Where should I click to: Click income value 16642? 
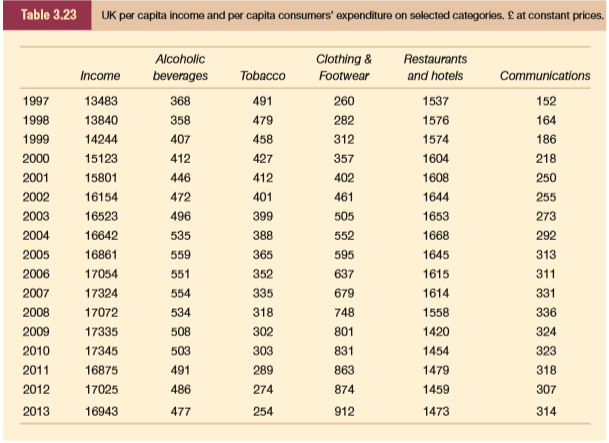(x=101, y=236)
